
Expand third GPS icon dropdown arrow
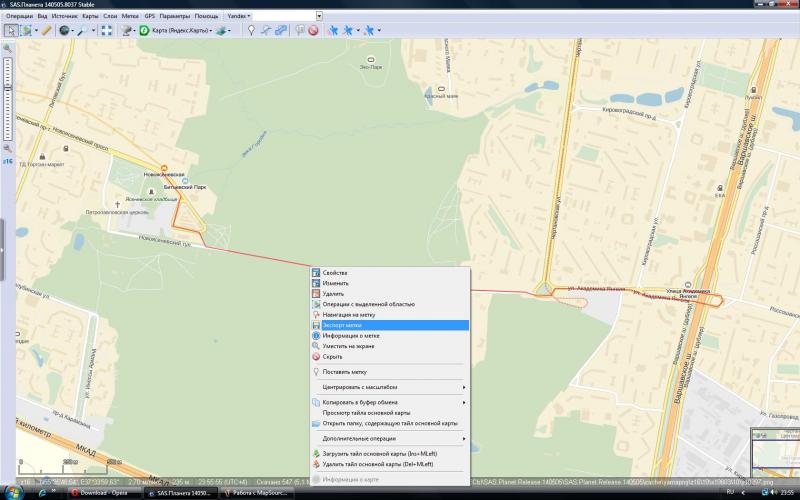coord(379,31)
